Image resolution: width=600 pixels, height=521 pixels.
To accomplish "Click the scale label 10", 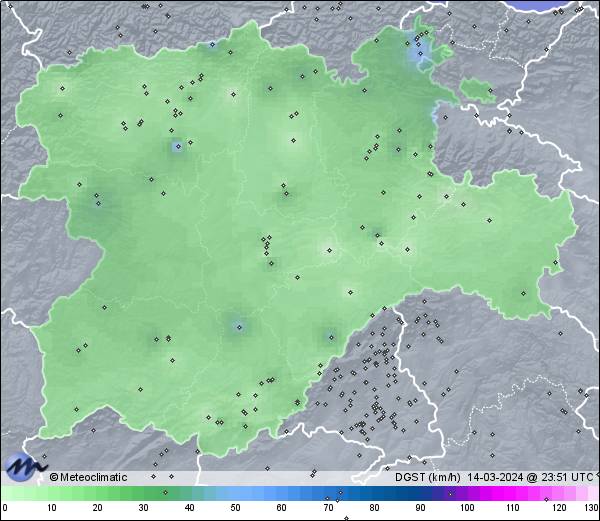I will click(52, 508).
